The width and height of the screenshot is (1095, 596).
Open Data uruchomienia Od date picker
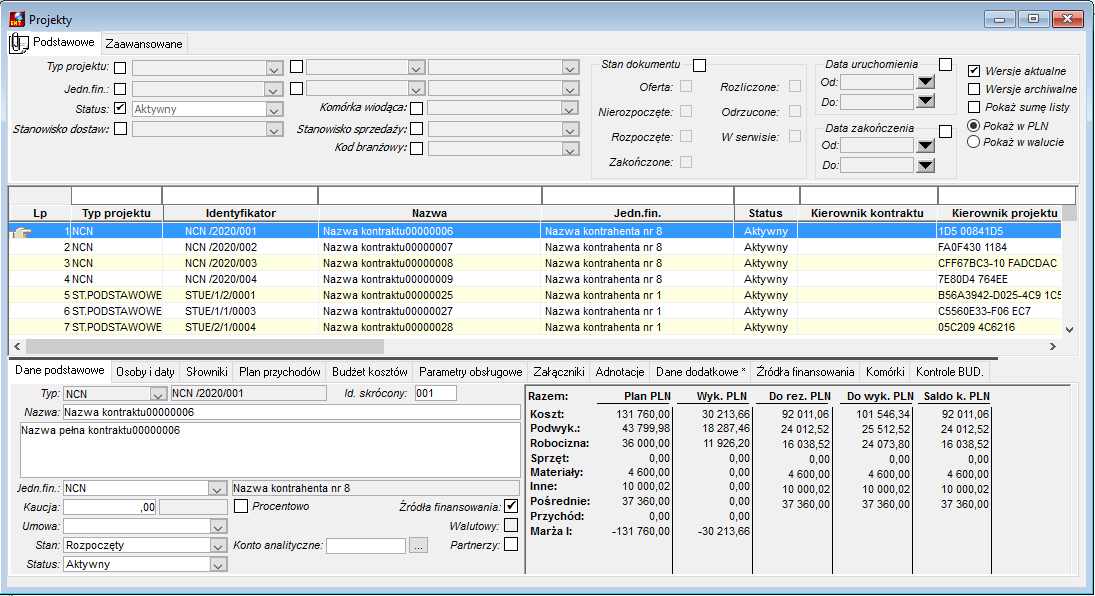click(x=925, y=82)
